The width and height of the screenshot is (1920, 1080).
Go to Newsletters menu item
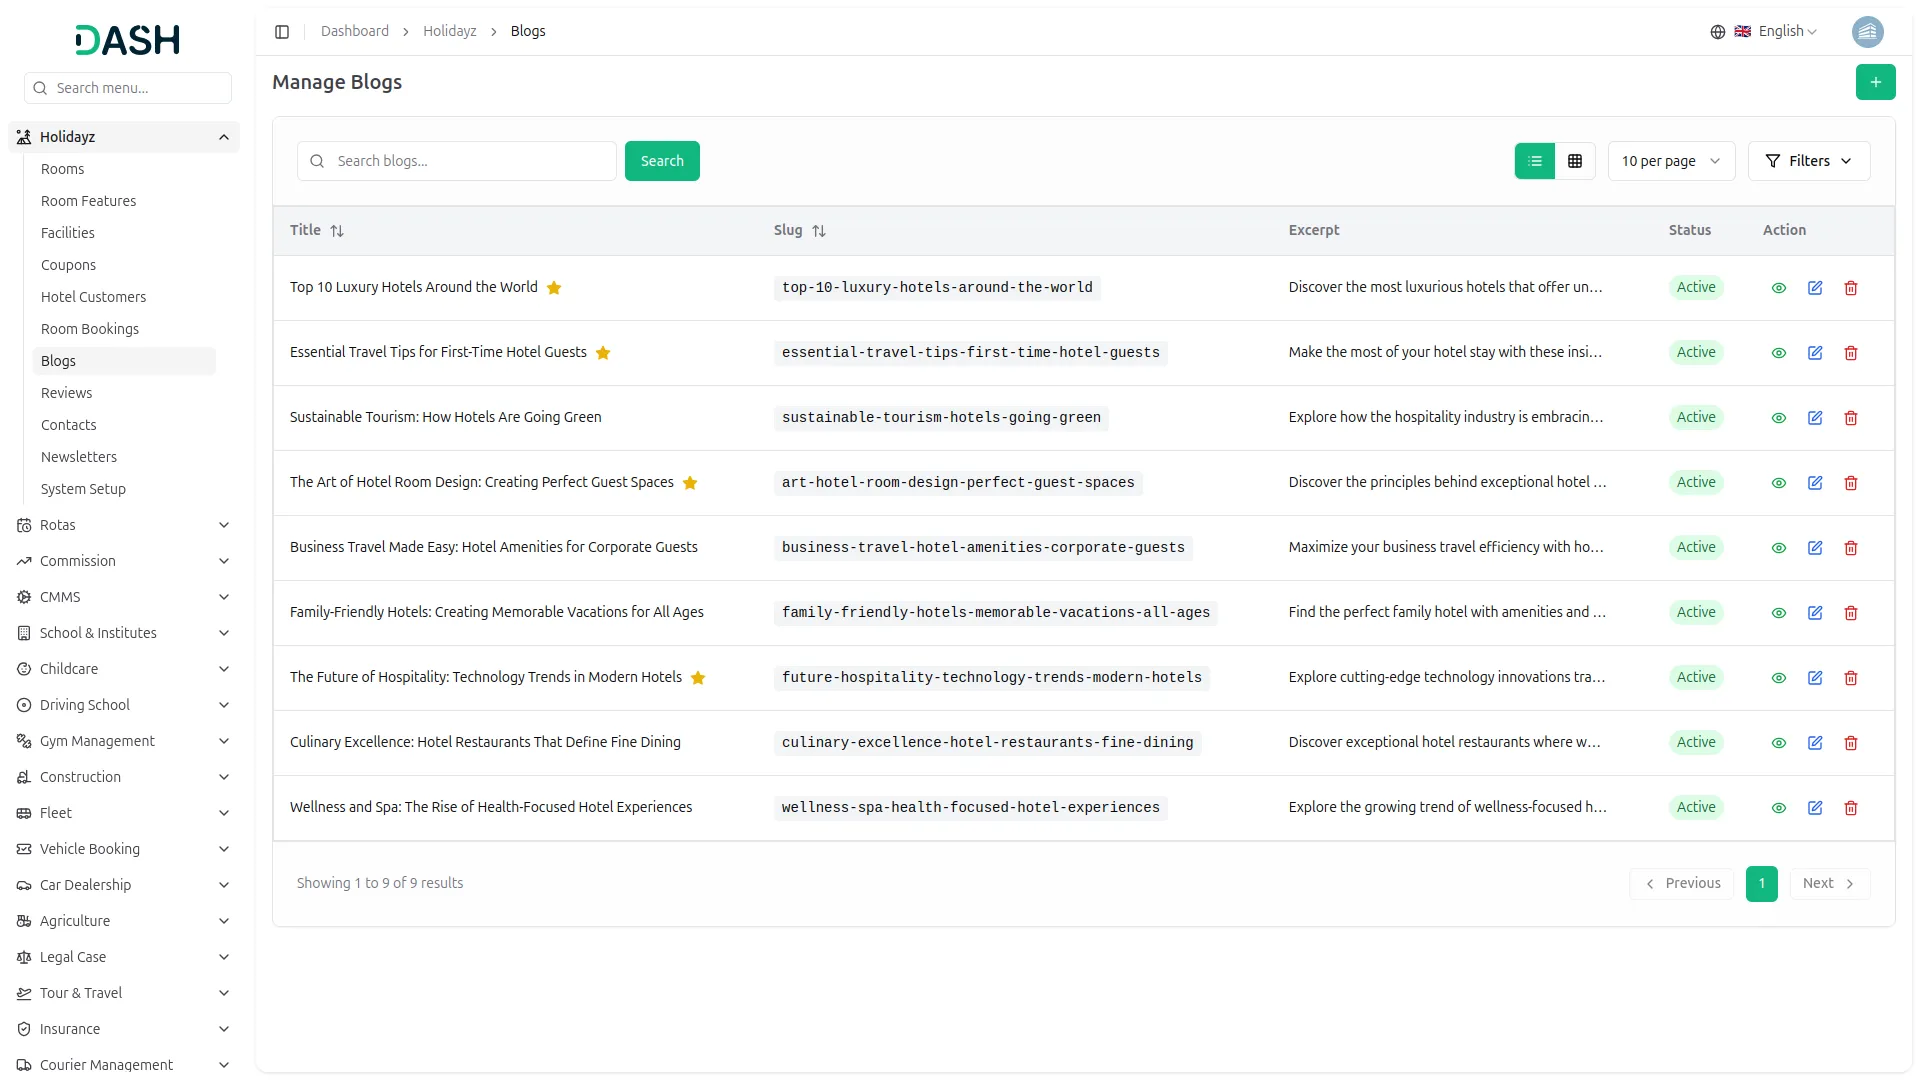click(x=79, y=457)
